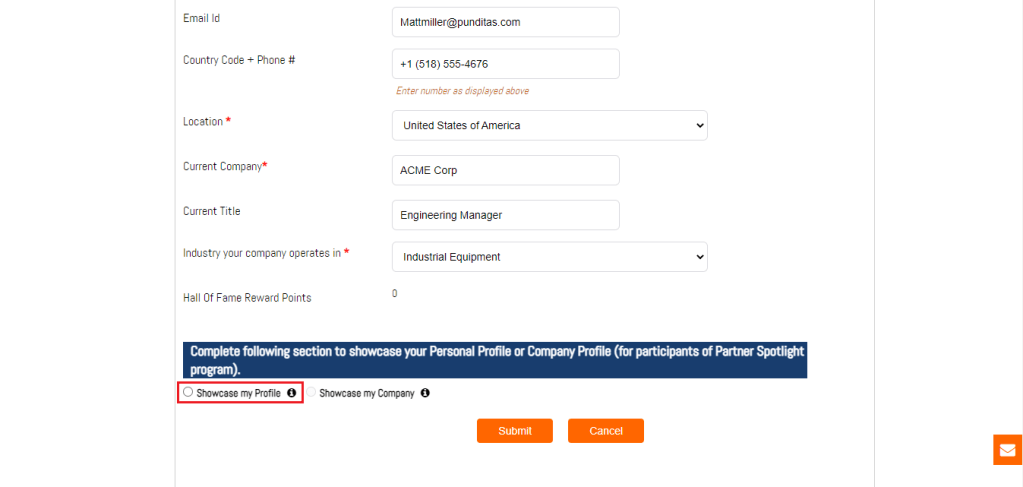This screenshot has width=1023, height=487.
Task: Select the Showcase my Profile radio button
Action: pyautogui.click(x=188, y=393)
